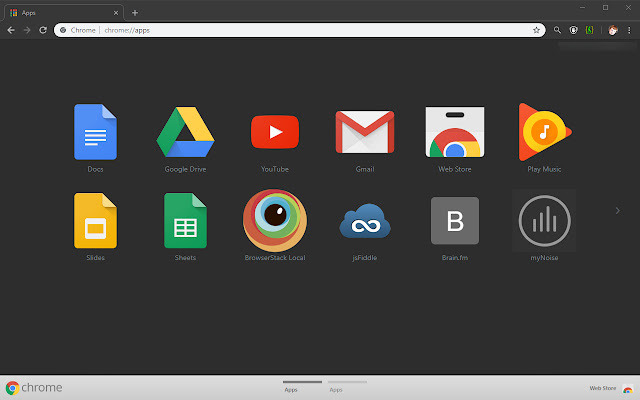Viewport: 640px width, 400px height.
Task: Open the green bracket extension icon
Action: pos(589,30)
